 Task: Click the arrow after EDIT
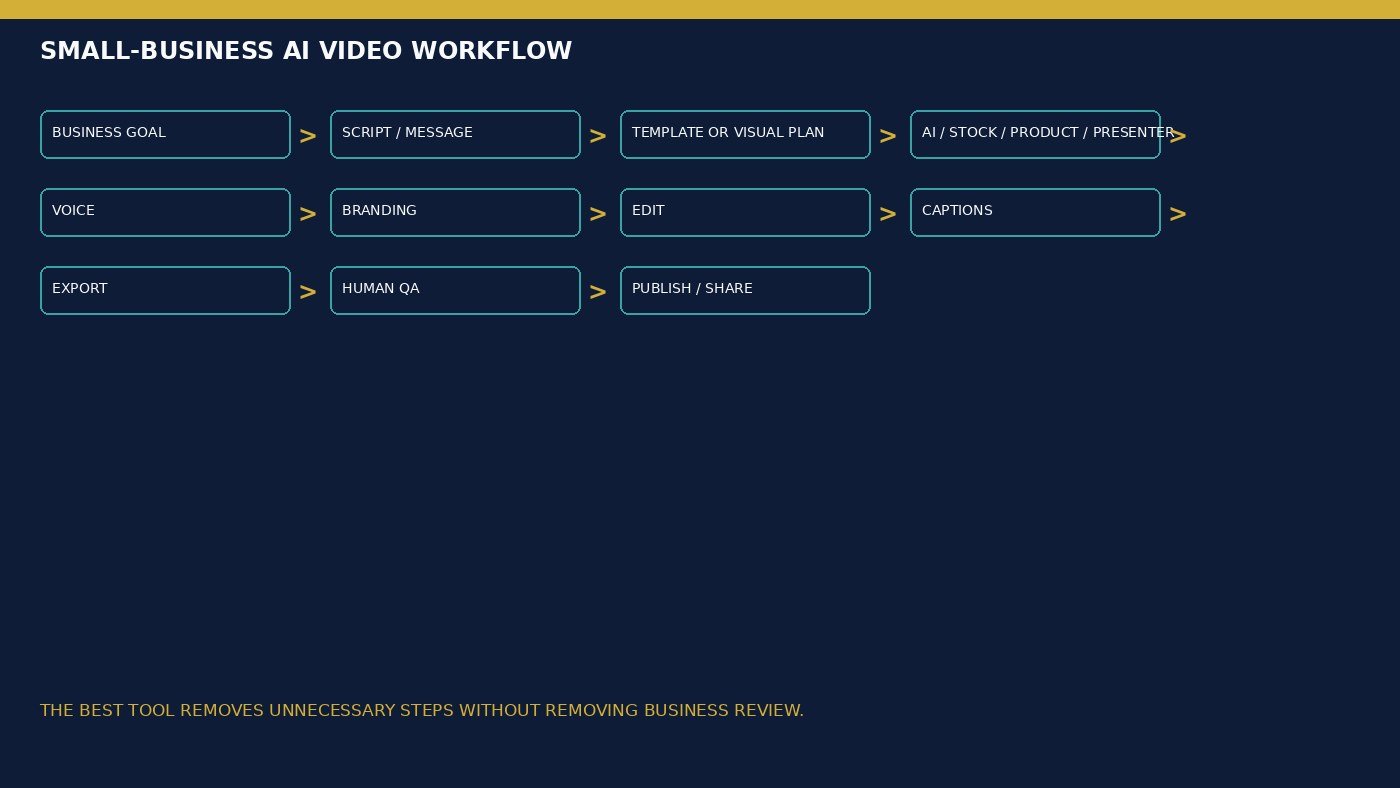tap(888, 214)
